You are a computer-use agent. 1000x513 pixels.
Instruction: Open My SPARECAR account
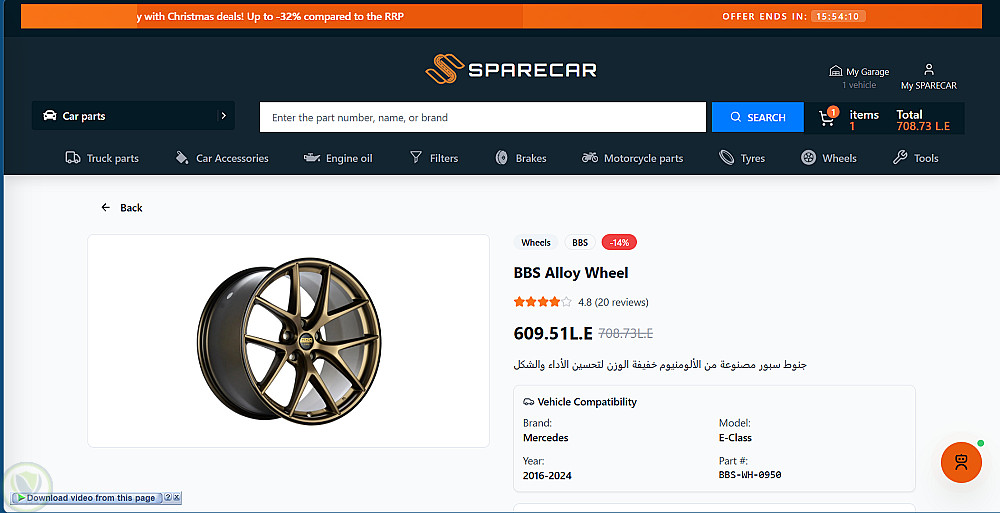click(929, 77)
